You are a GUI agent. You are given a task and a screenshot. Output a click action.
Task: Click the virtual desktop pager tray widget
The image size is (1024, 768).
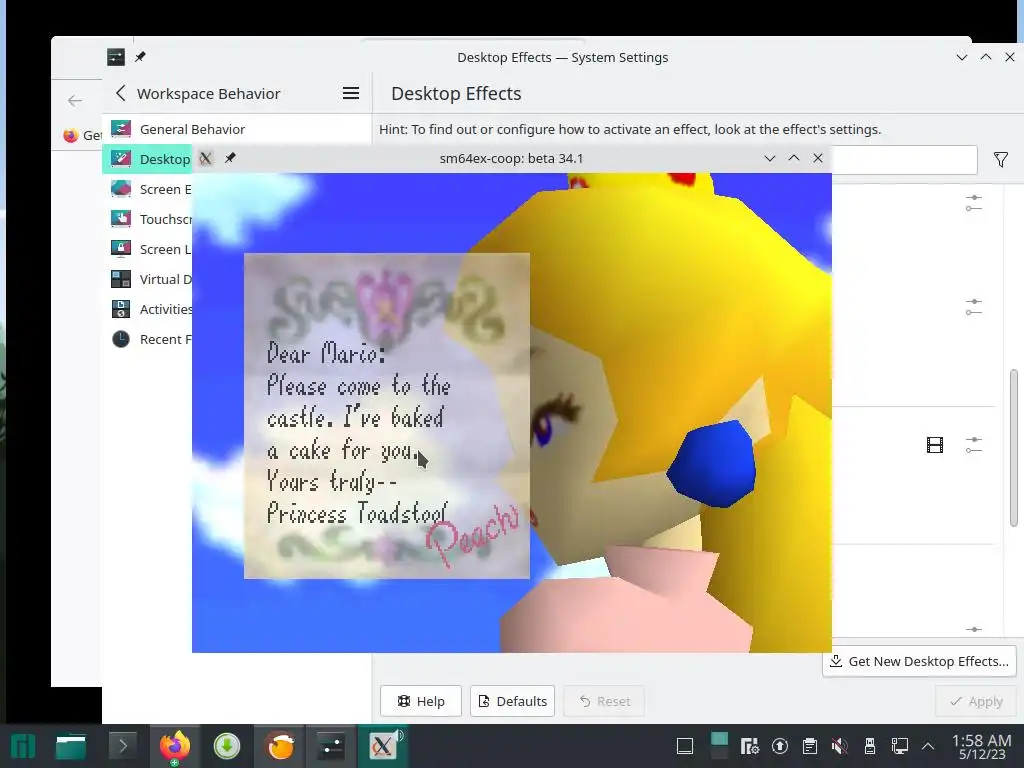tap(719, 746)
